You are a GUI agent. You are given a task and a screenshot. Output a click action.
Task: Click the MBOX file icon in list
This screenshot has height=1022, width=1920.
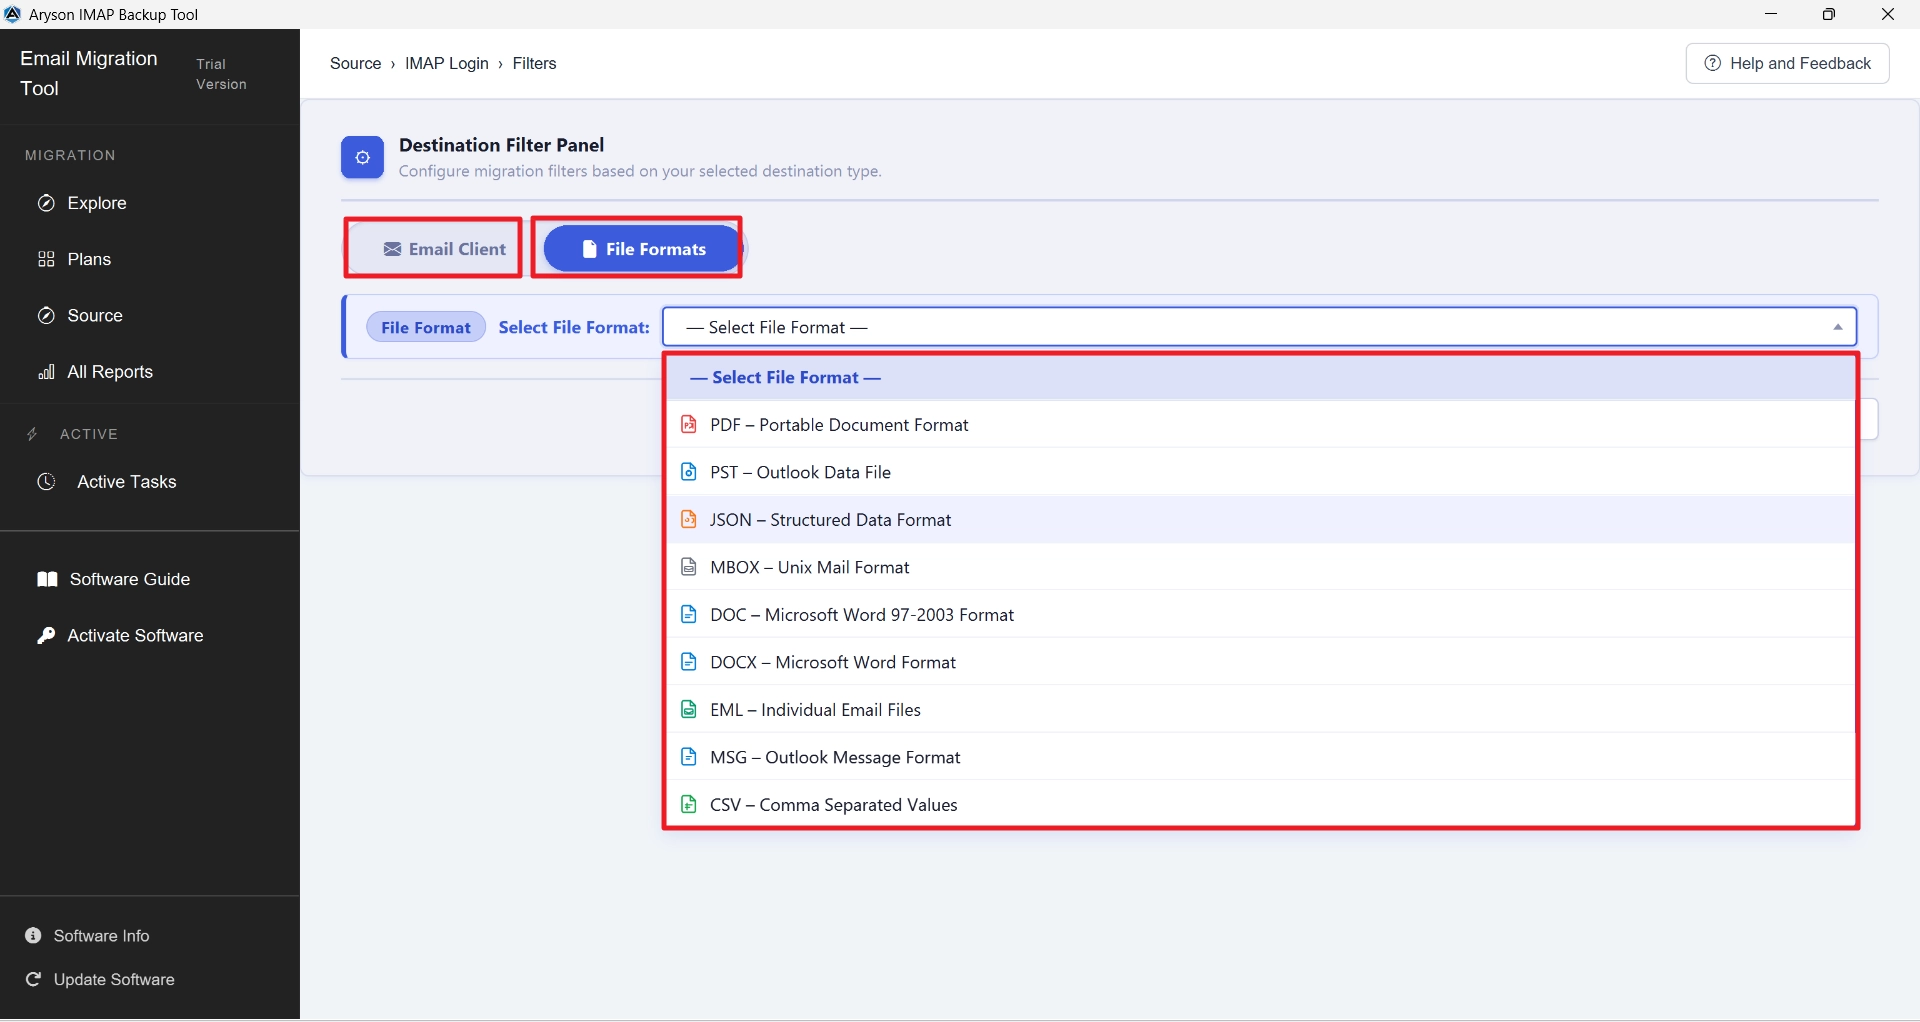tap(688, 567)
